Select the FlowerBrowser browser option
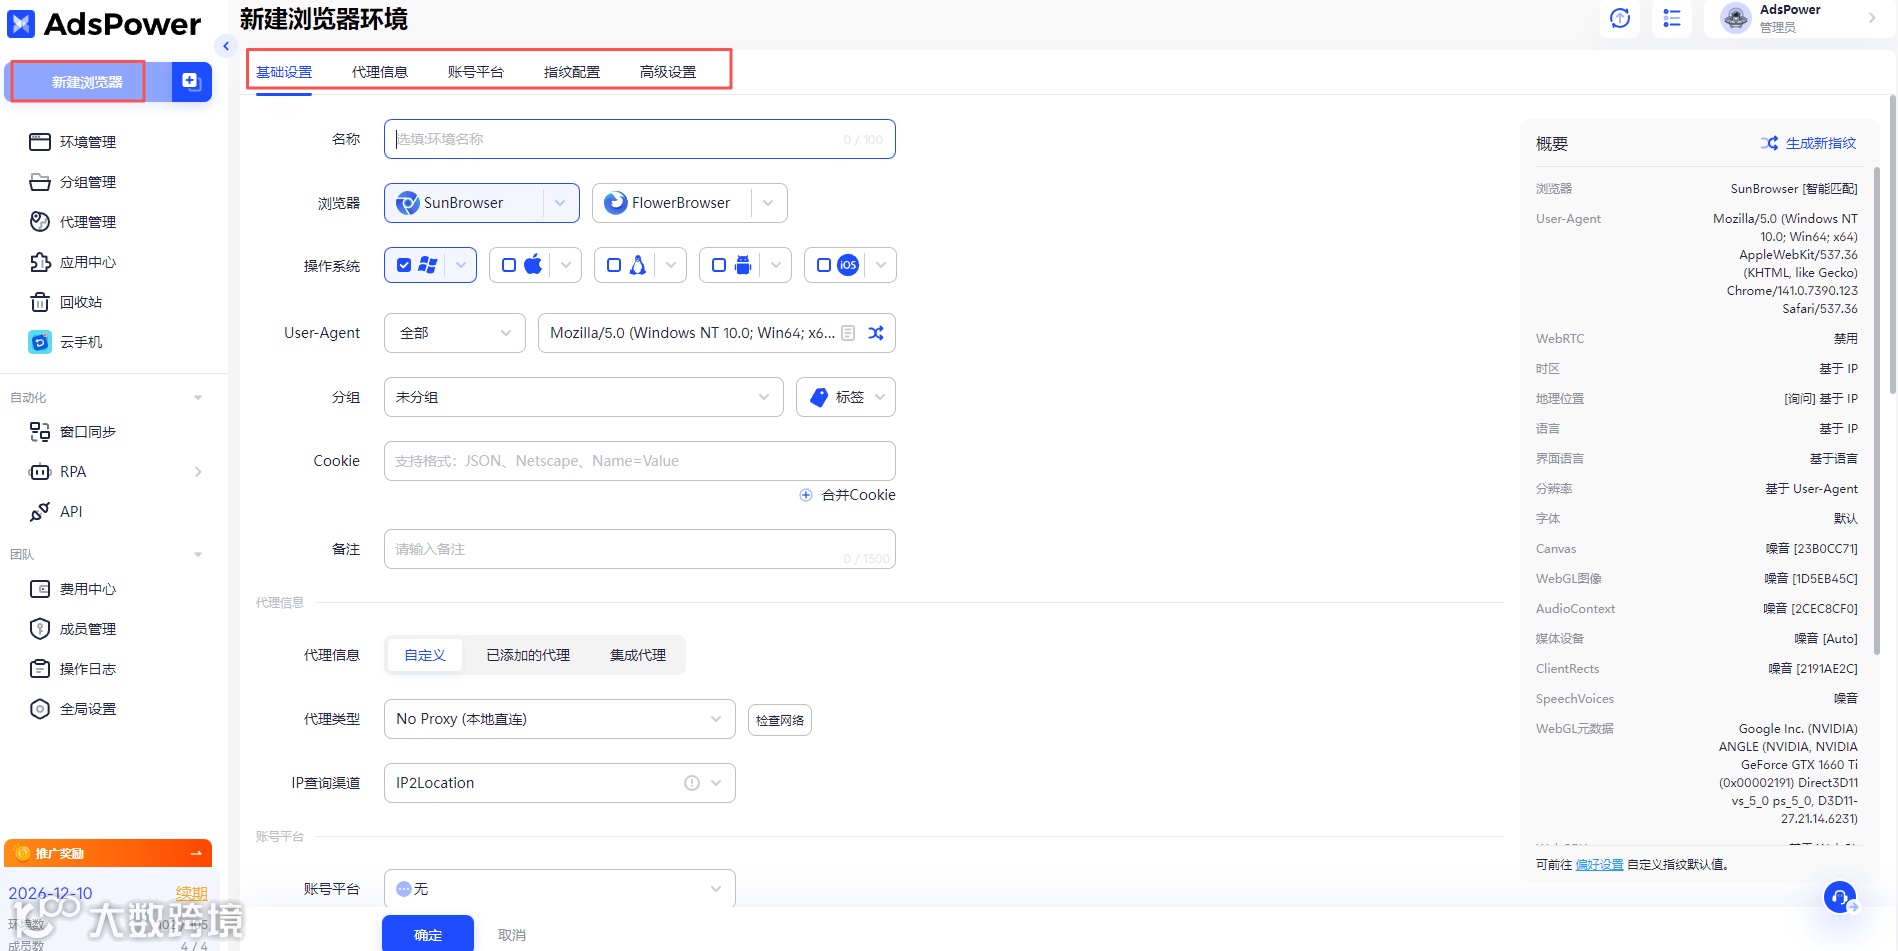 click(671, 203)
